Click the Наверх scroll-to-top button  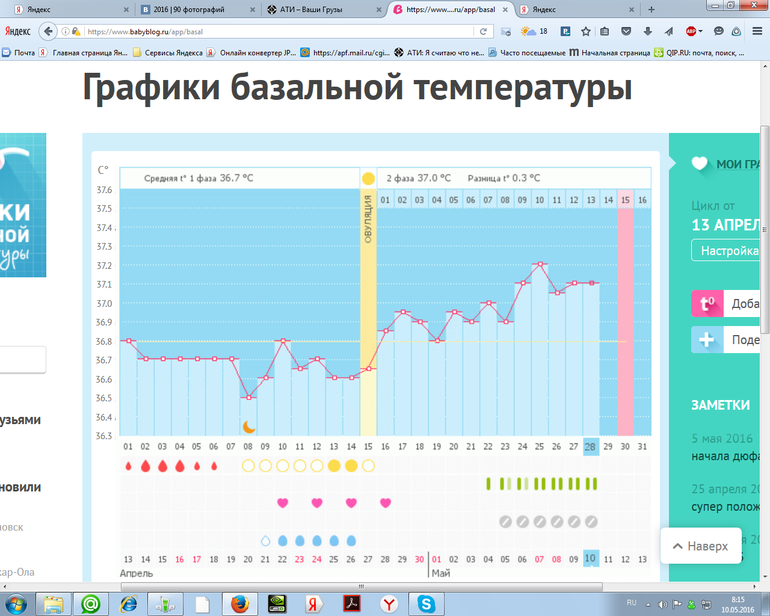tap(700, 546)
